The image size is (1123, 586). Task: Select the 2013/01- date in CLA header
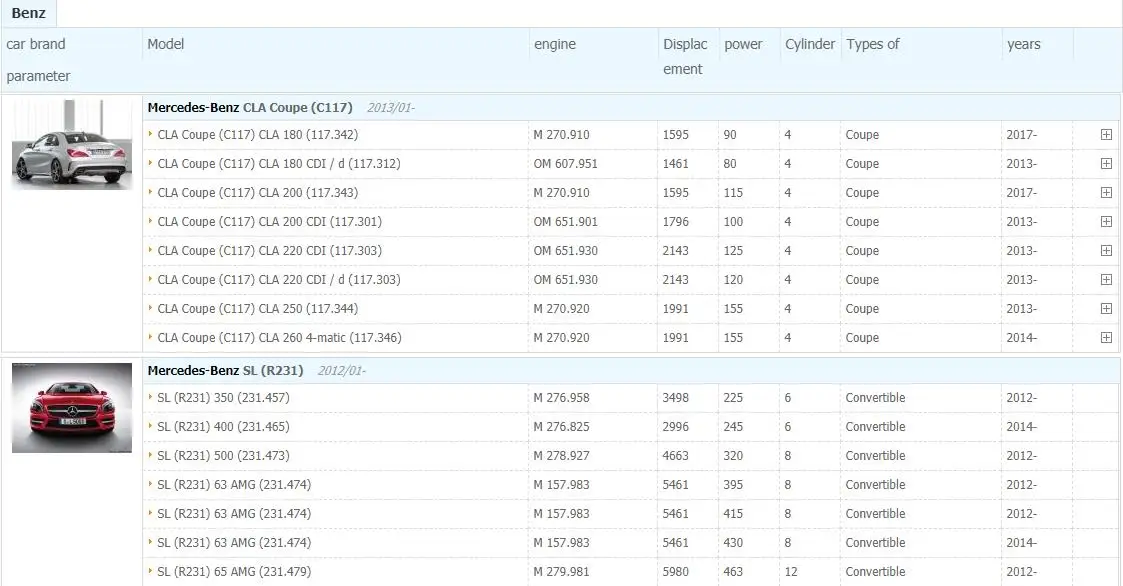[390, 107]
